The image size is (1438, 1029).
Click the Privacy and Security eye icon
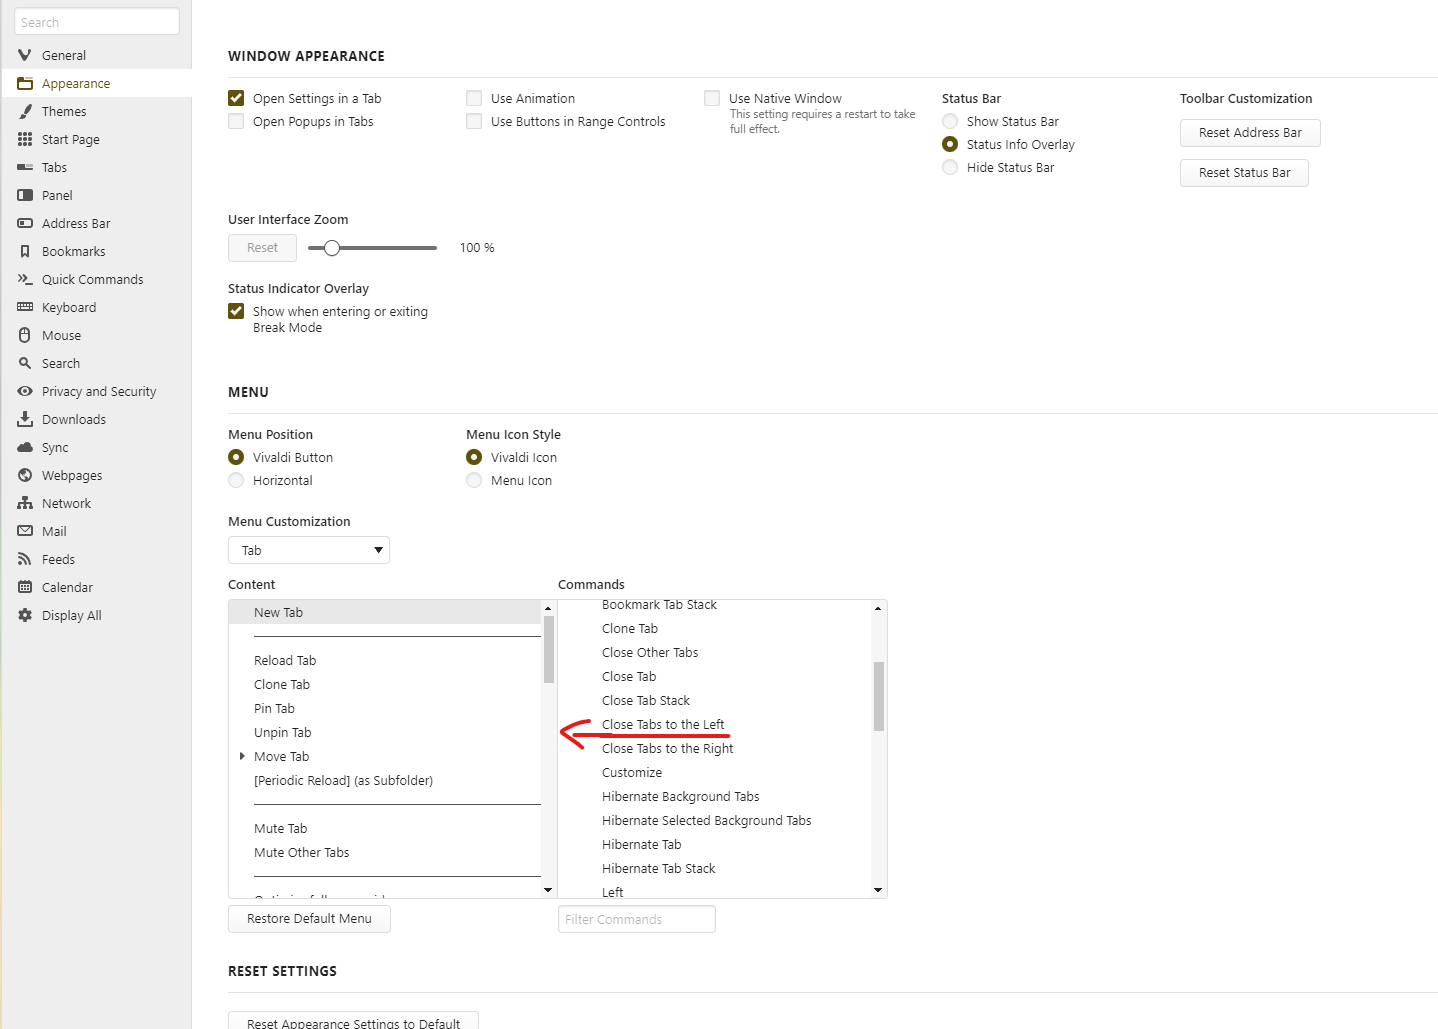click(x=25, y=391)
